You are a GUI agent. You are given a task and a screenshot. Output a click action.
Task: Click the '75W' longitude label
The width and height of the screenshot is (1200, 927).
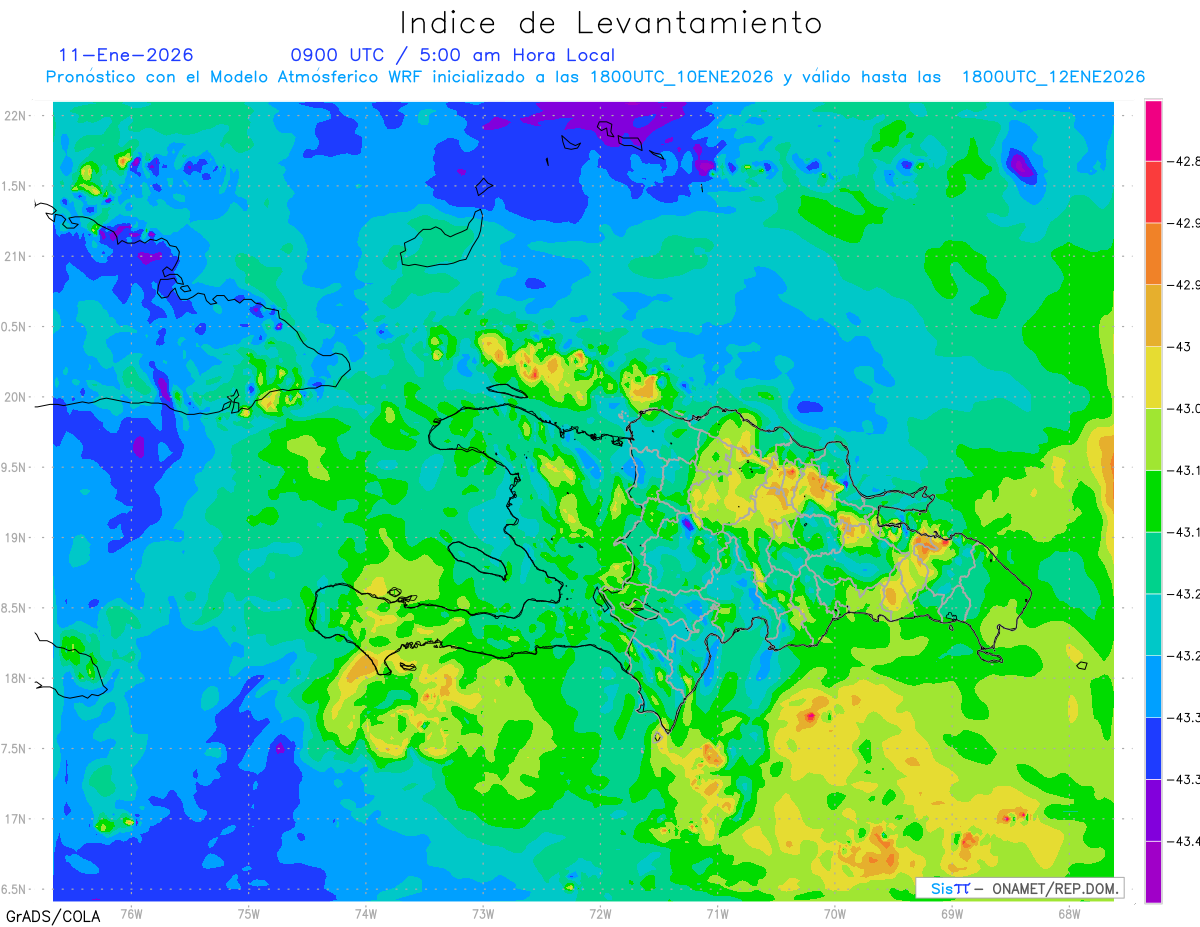pos(248,913)
